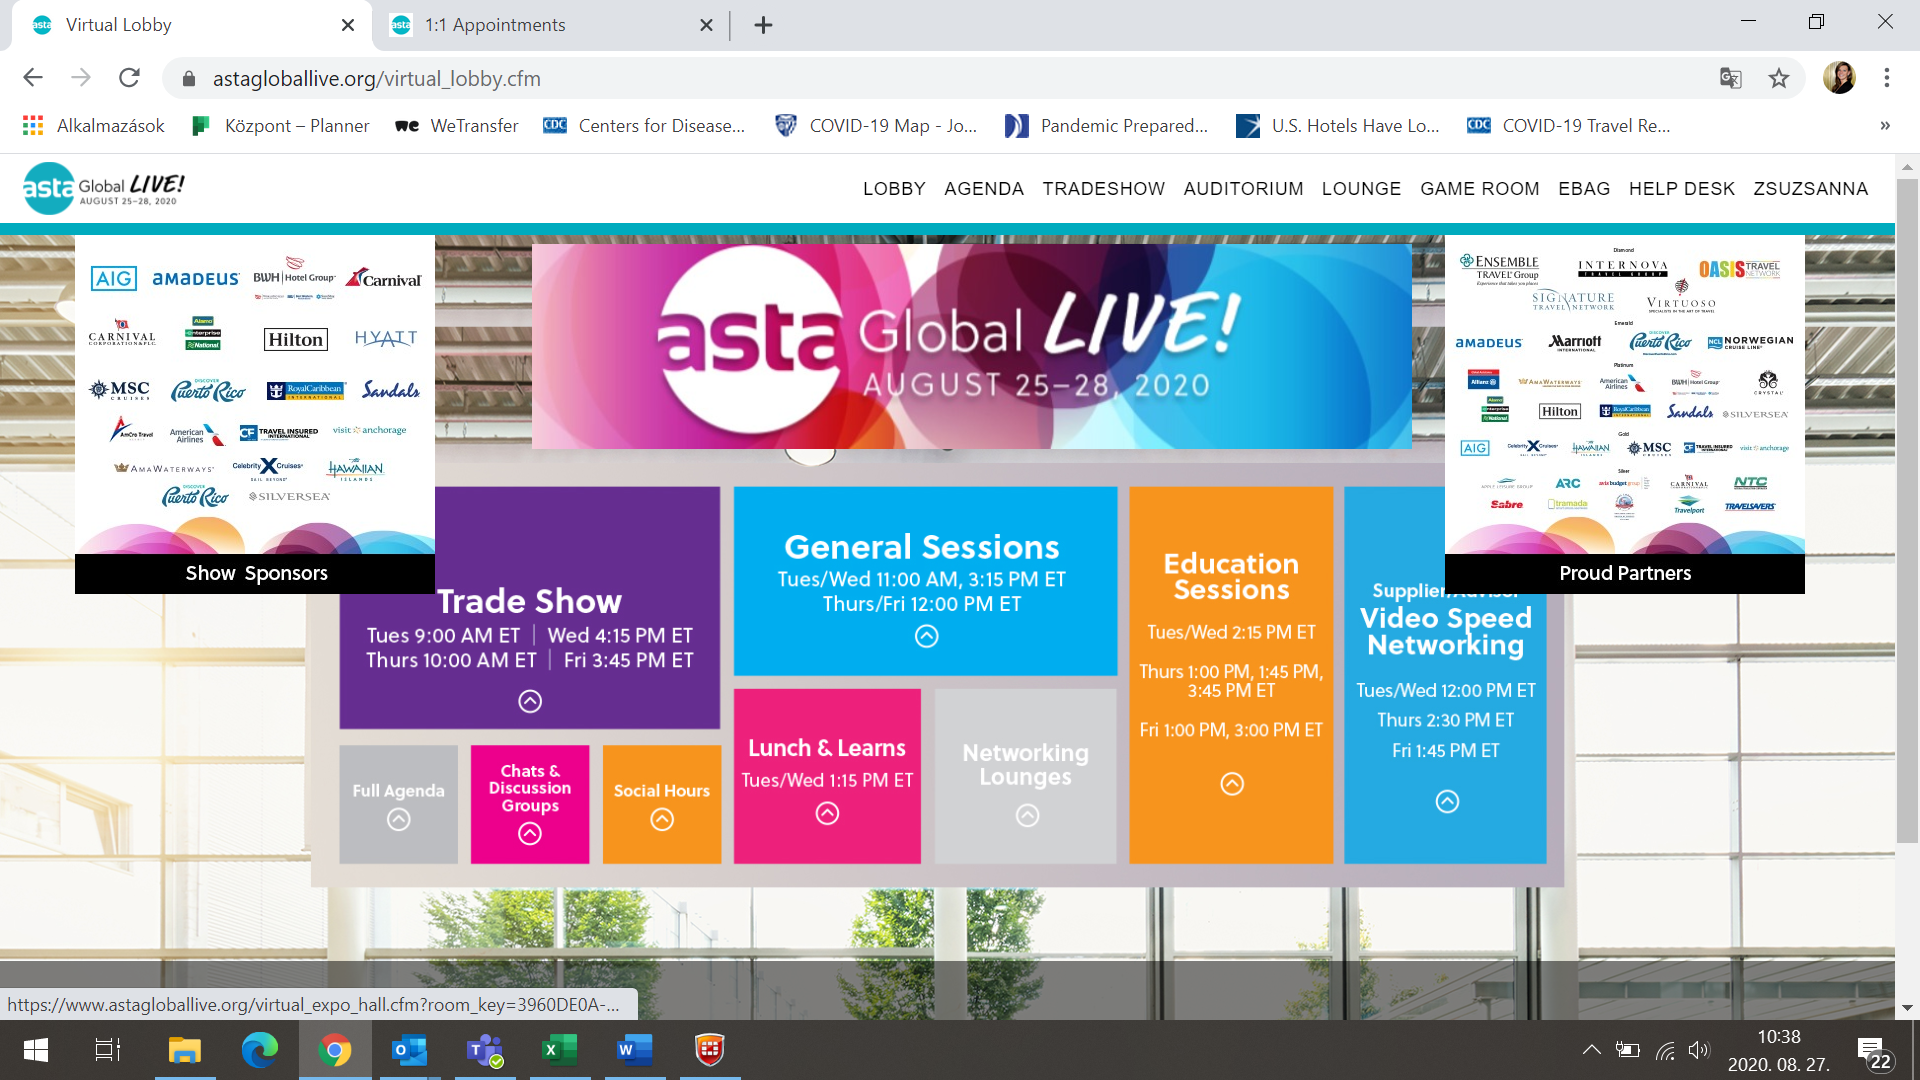
Task: Select the Virtual Lobby tab
Action: tap(190, 25)
